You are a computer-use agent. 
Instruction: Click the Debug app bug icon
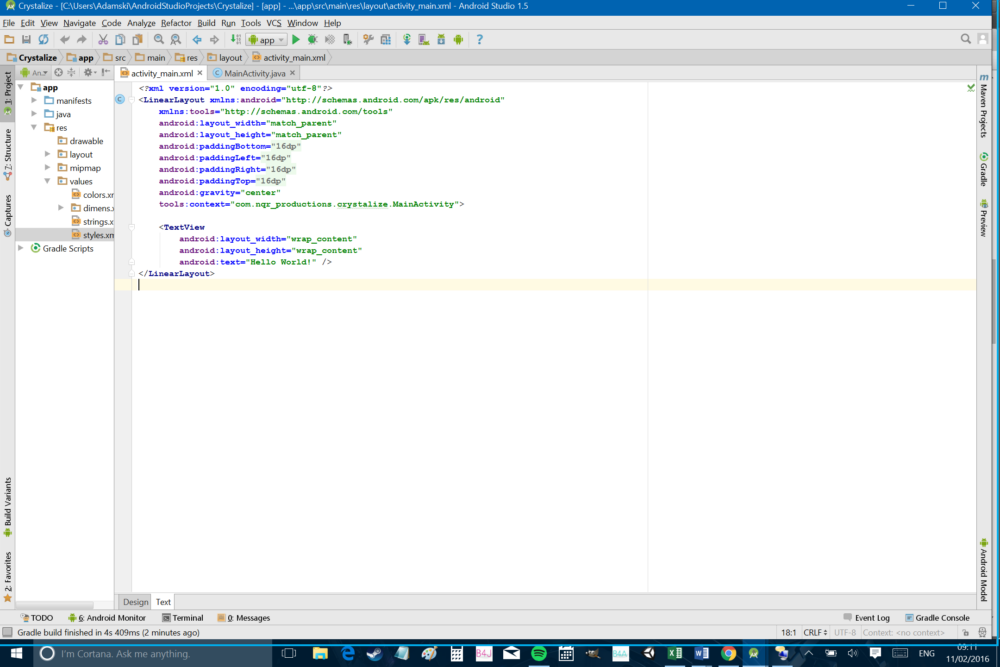pyautogui.click(x=312, y=39)
